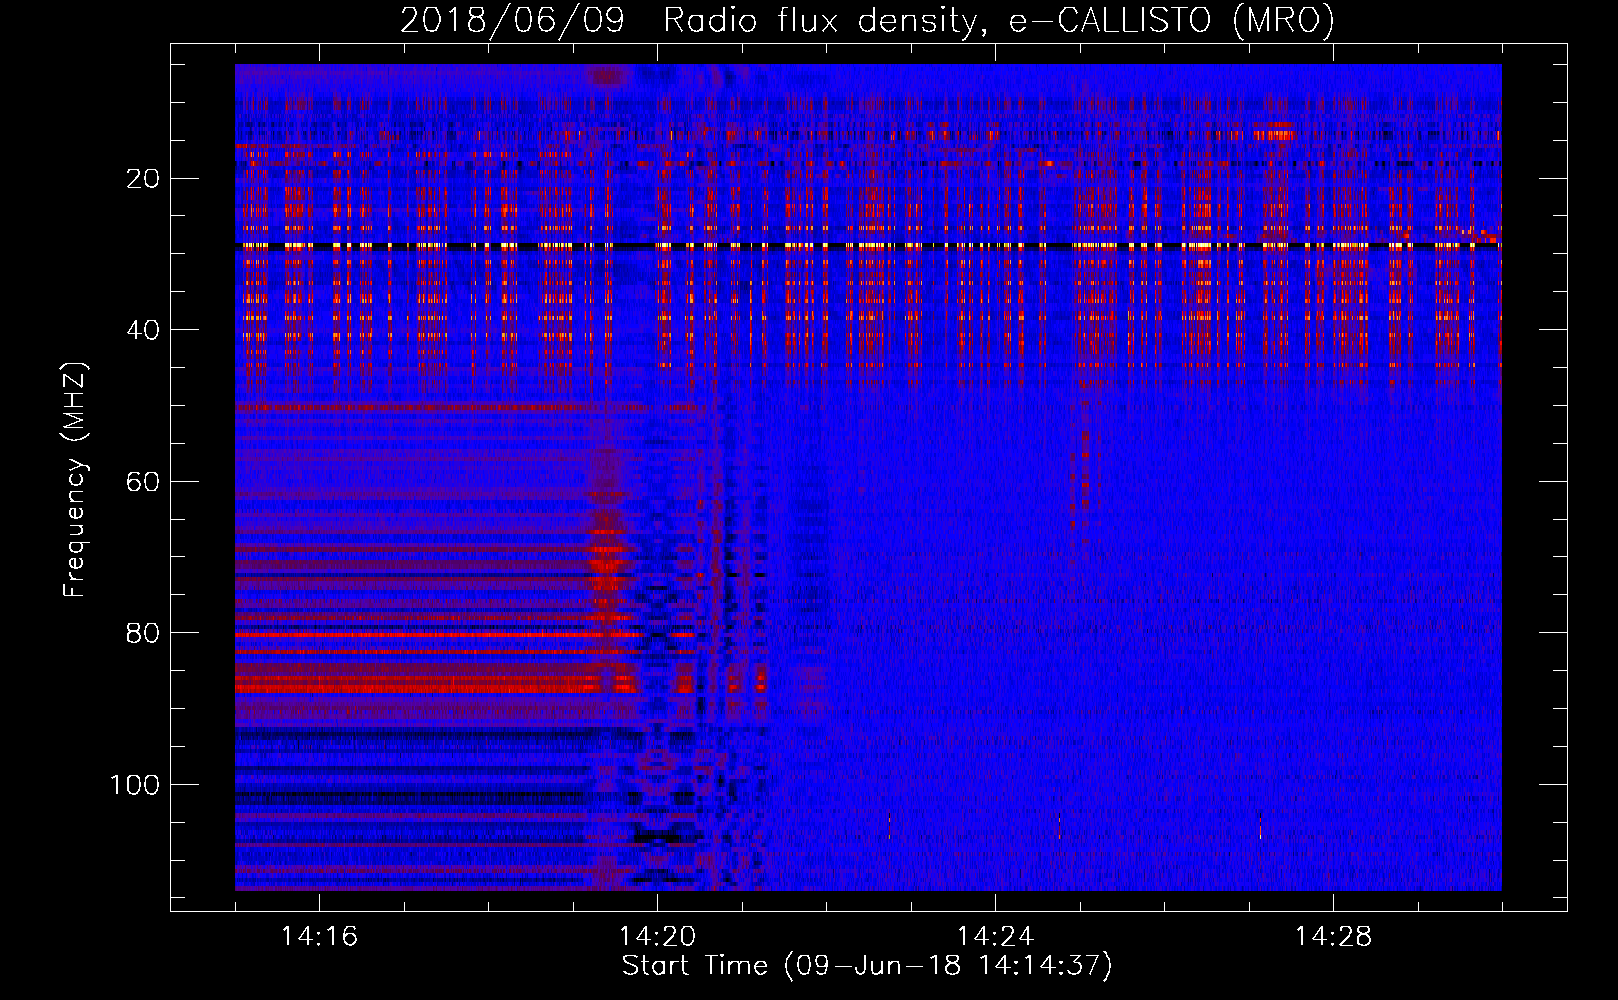Image resolution: width=1618 pixels, height=1000 pixels.
Task: Click the 14:28 time tick label
Action: 1333,937
